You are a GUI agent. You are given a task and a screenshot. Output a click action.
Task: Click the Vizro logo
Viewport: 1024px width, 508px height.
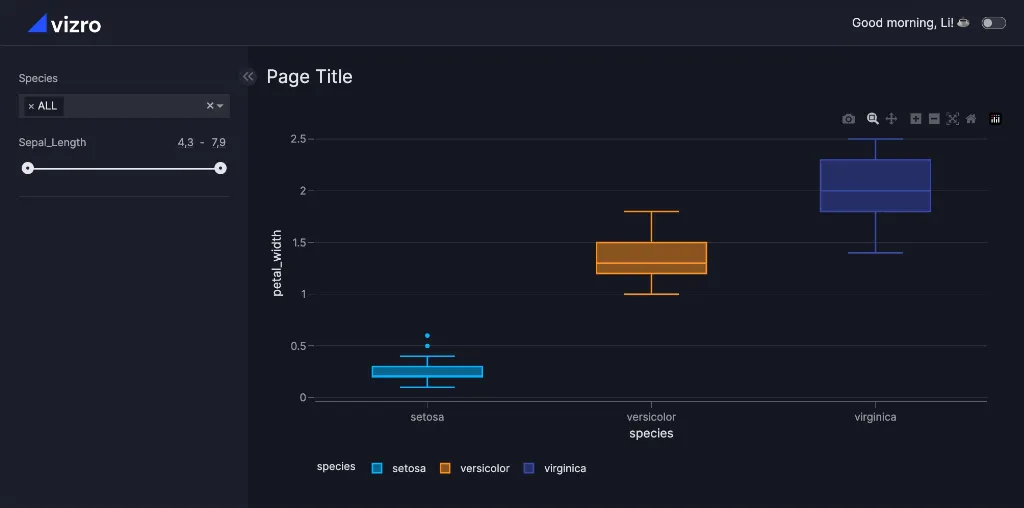pos(64,23)
